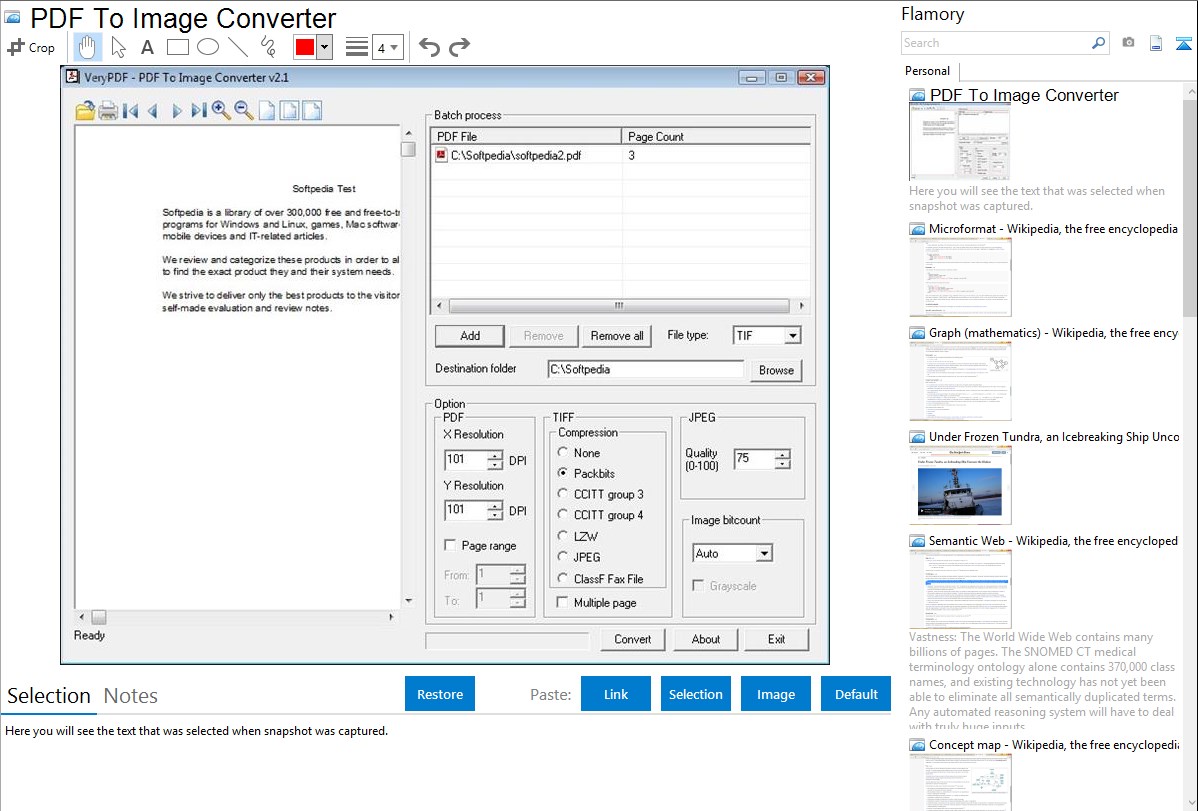This screenshot has width=1198, height=811.
Task: Open the line width dropdown
Action: (387, 47)
